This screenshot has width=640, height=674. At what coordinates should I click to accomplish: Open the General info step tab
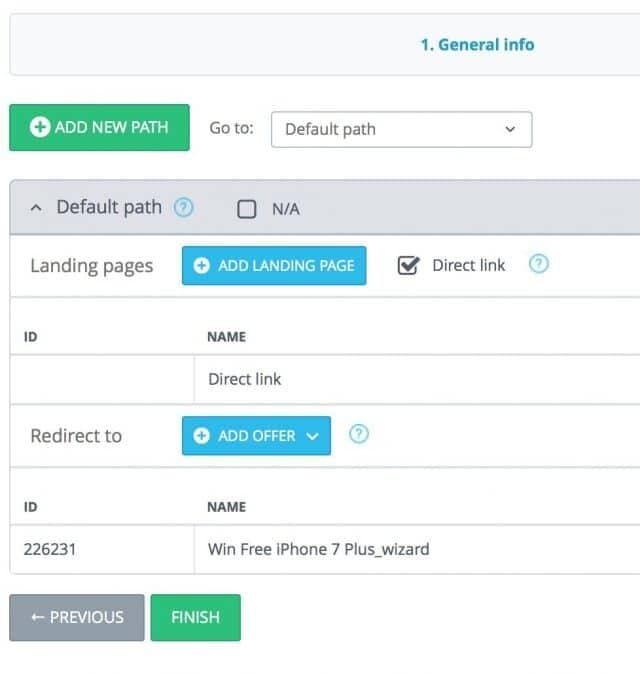(x=477, y=45)
